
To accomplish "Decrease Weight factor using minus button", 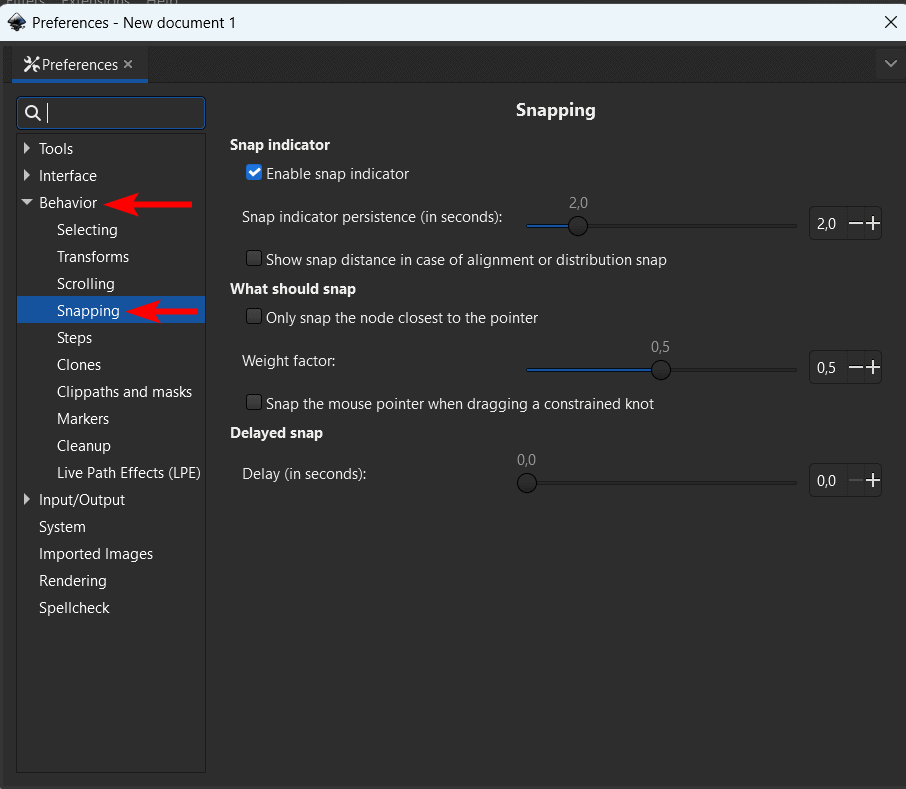I will click(855, 368).
